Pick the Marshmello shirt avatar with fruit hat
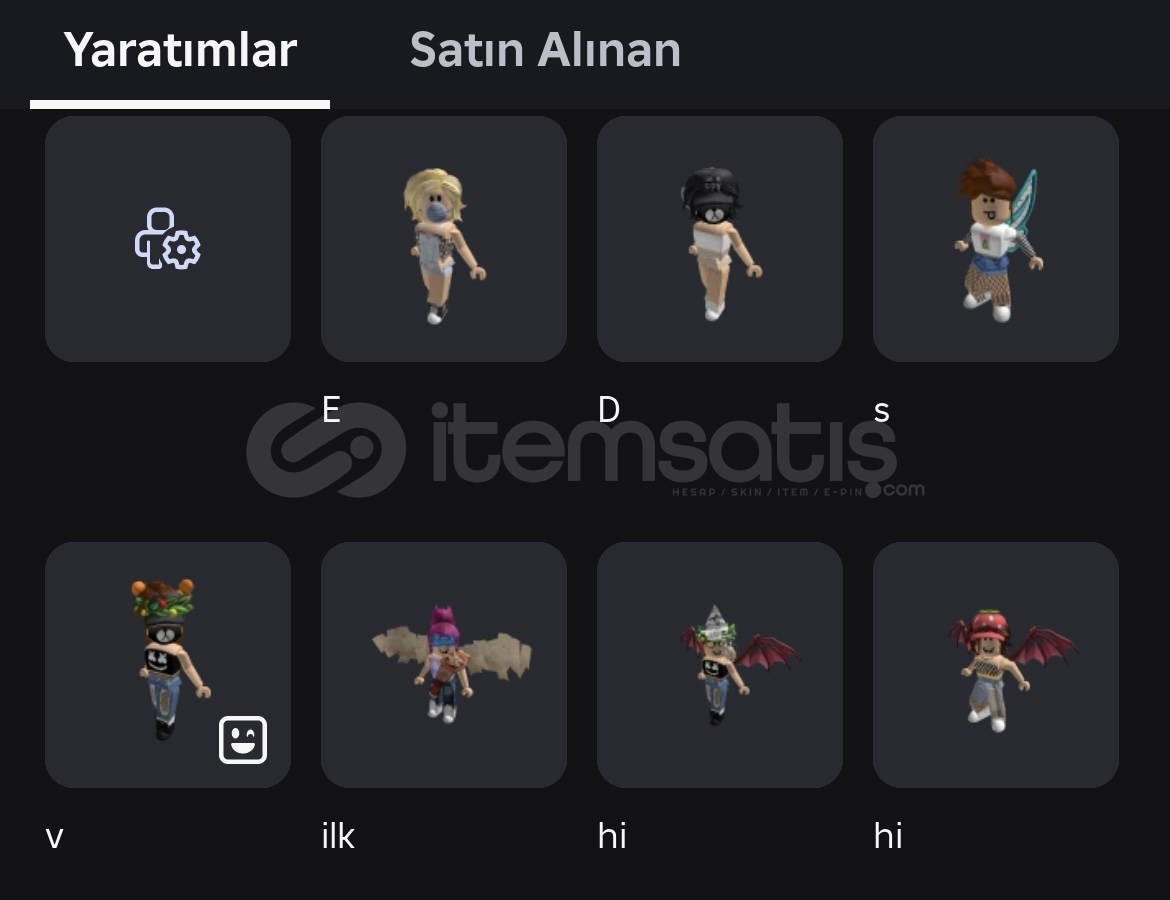 168,665
